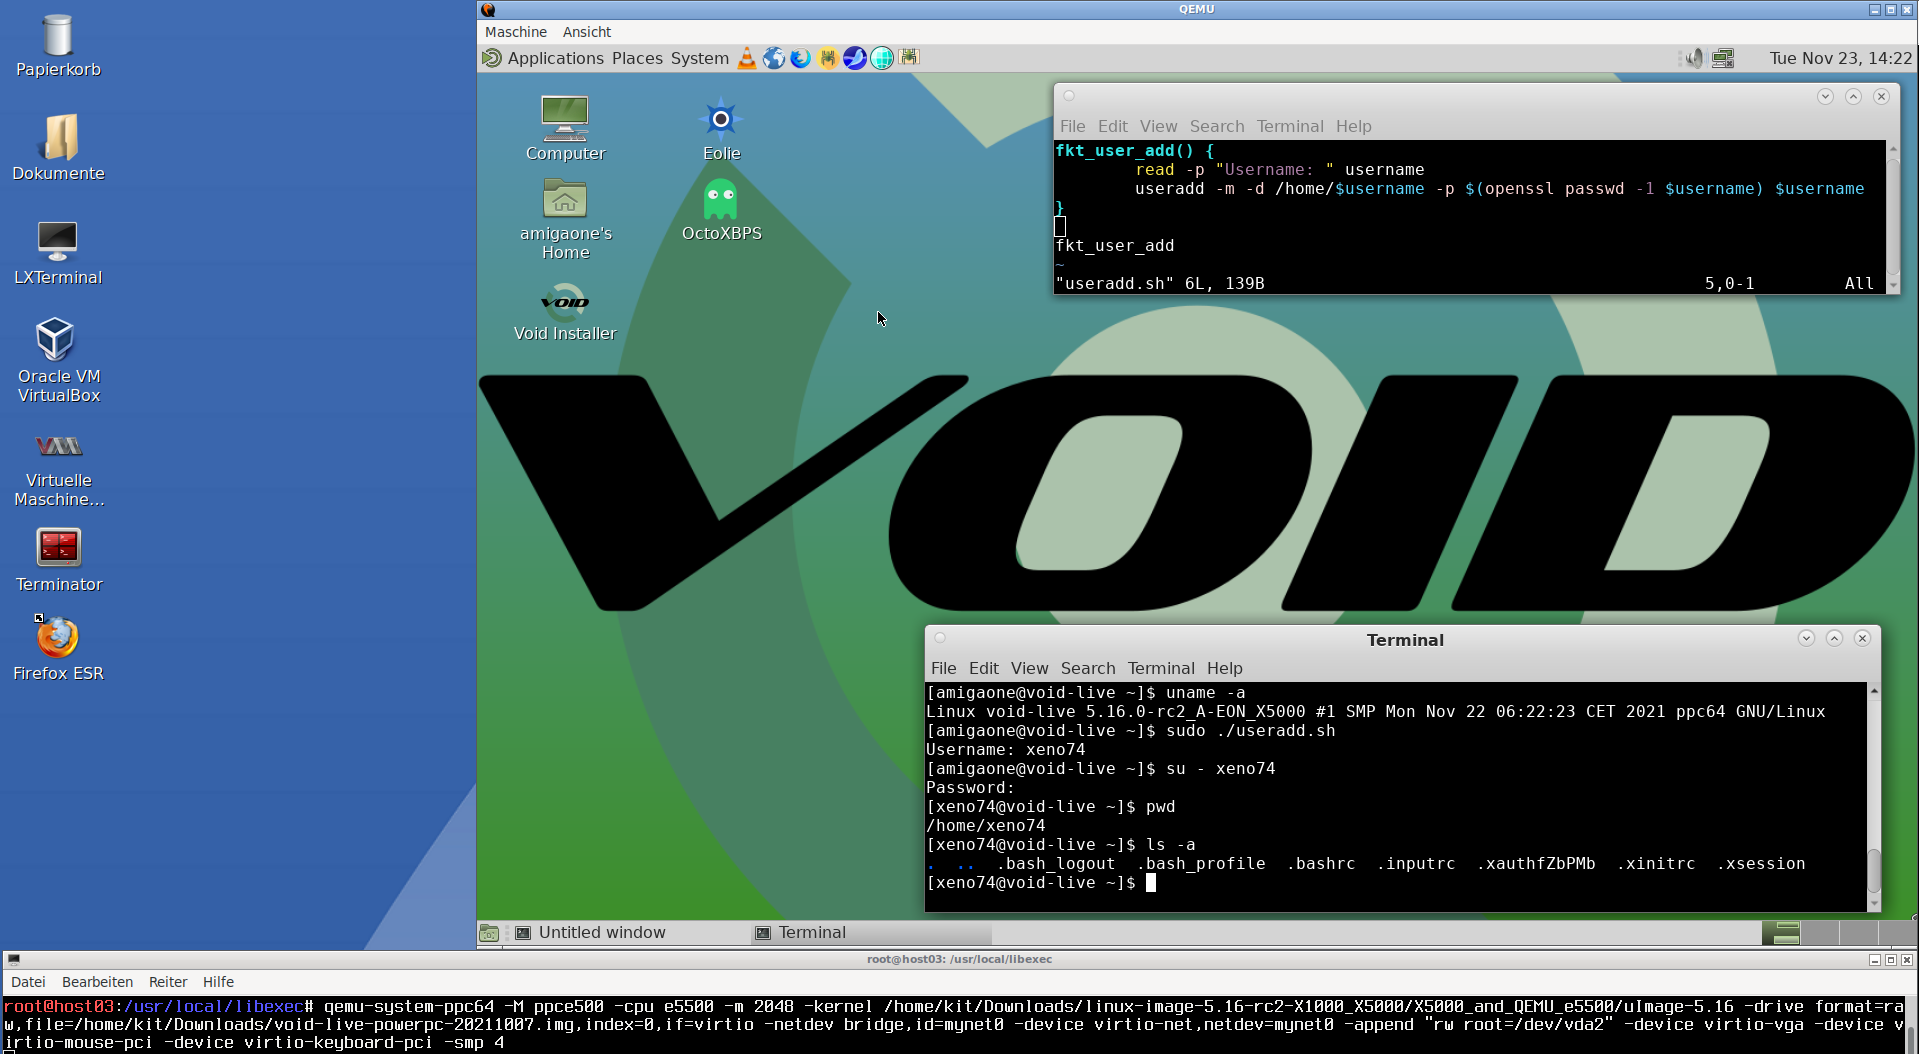Click the 'uname -a' command line in Terminal
This screenshot has width=1919, height=1054.
click(x=1086, y=693)
